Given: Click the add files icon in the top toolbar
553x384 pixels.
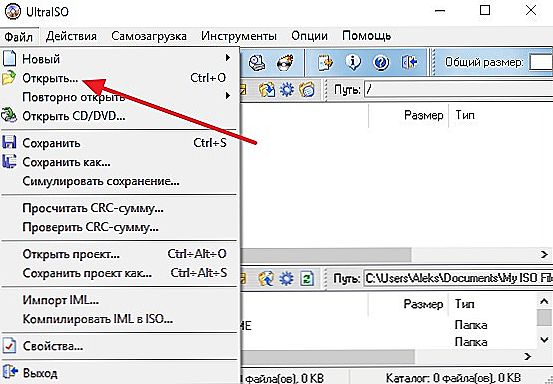Looking at the screenshot, I should [x=325, y=63].
